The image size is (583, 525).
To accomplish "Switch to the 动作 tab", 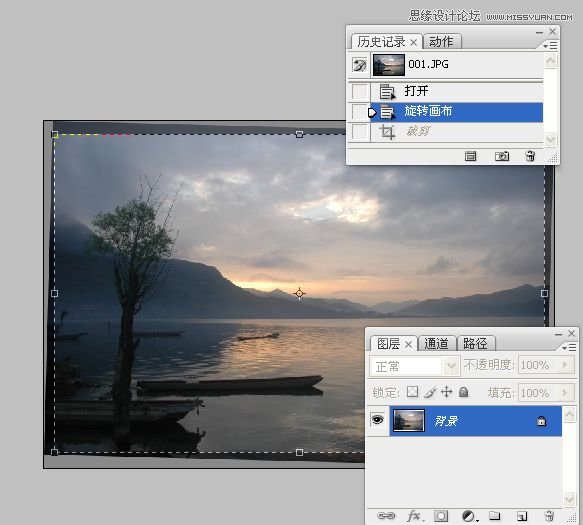I will pyautogui.click(x=441, y=42).
